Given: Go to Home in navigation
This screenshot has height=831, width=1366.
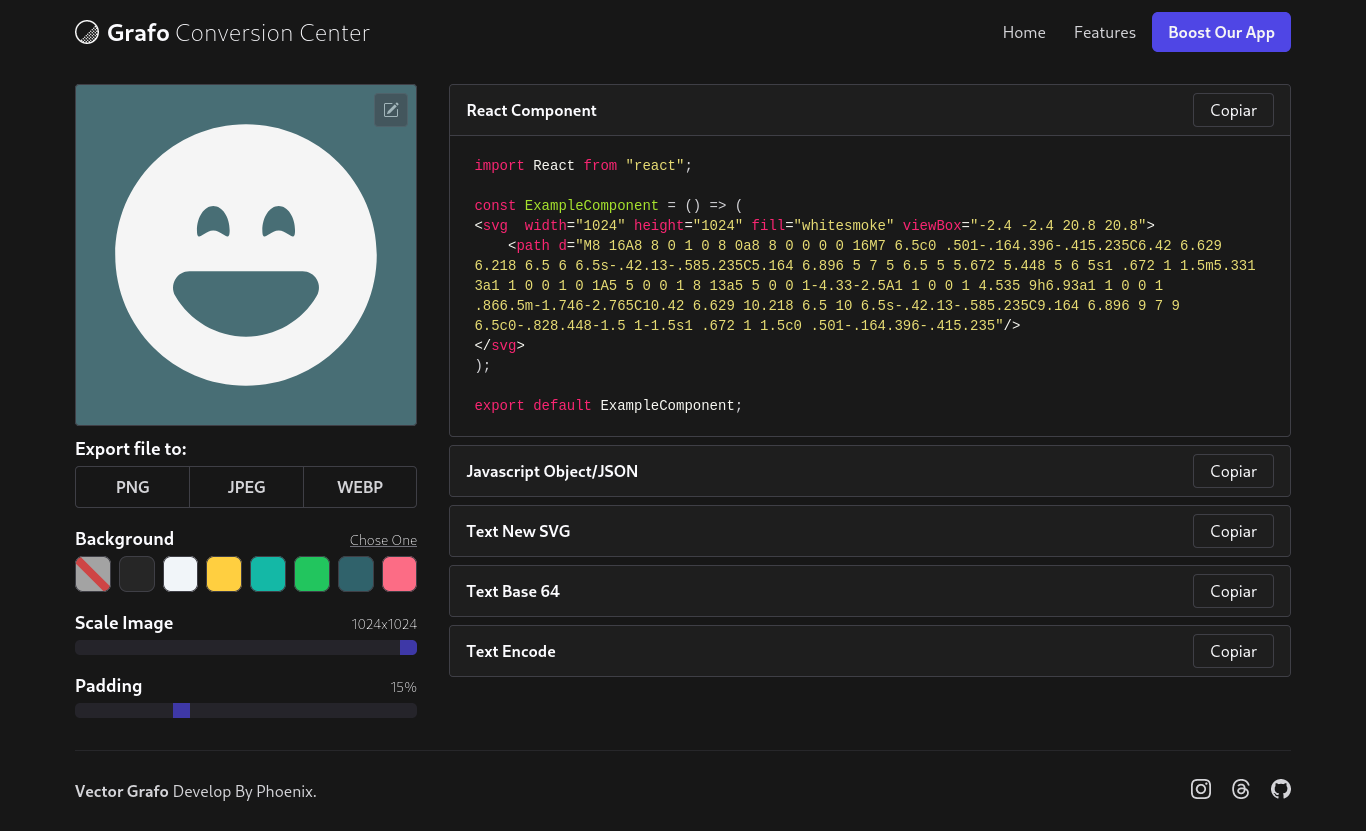Looking at the screenshot, I should coord(1024,32).
